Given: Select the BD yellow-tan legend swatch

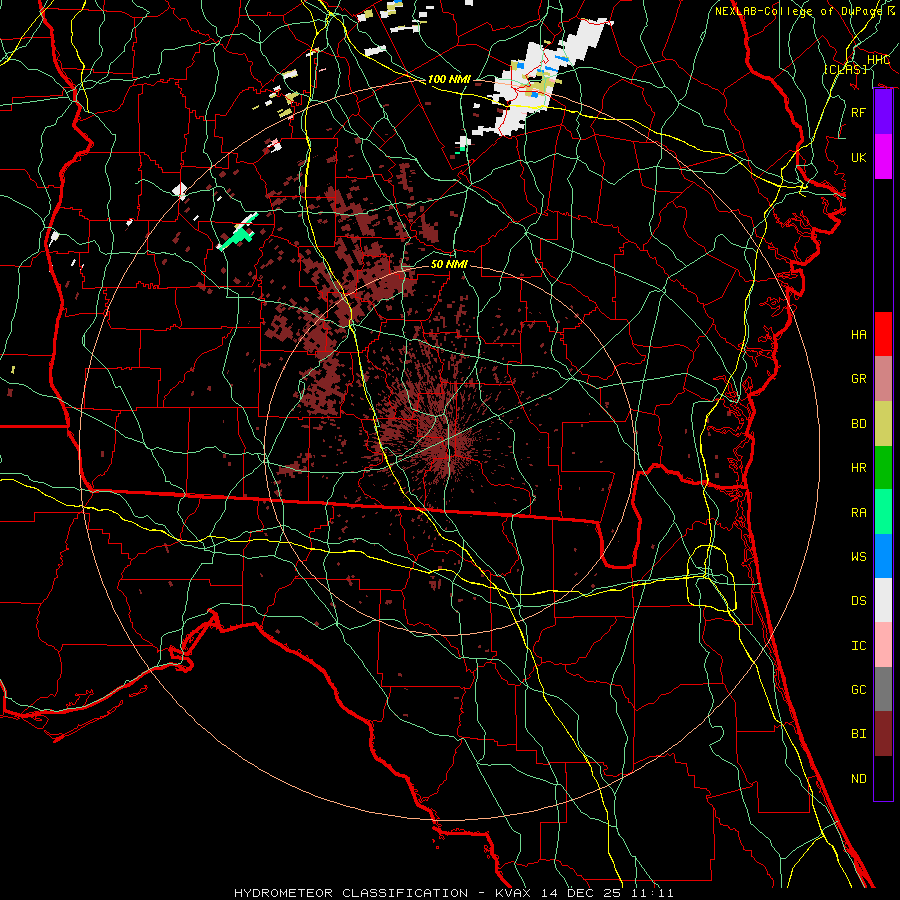Looking at the screenshot, I should pyautogui.click(x=883, y=423).
